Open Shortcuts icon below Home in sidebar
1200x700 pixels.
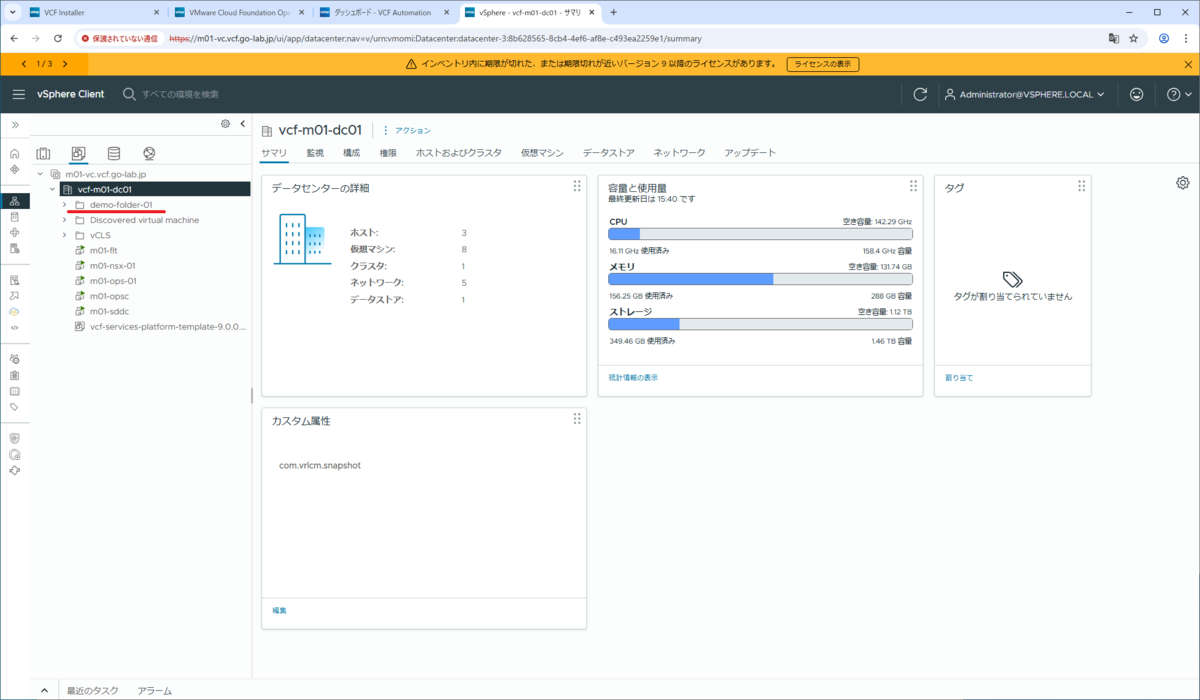tap(15, 170)
